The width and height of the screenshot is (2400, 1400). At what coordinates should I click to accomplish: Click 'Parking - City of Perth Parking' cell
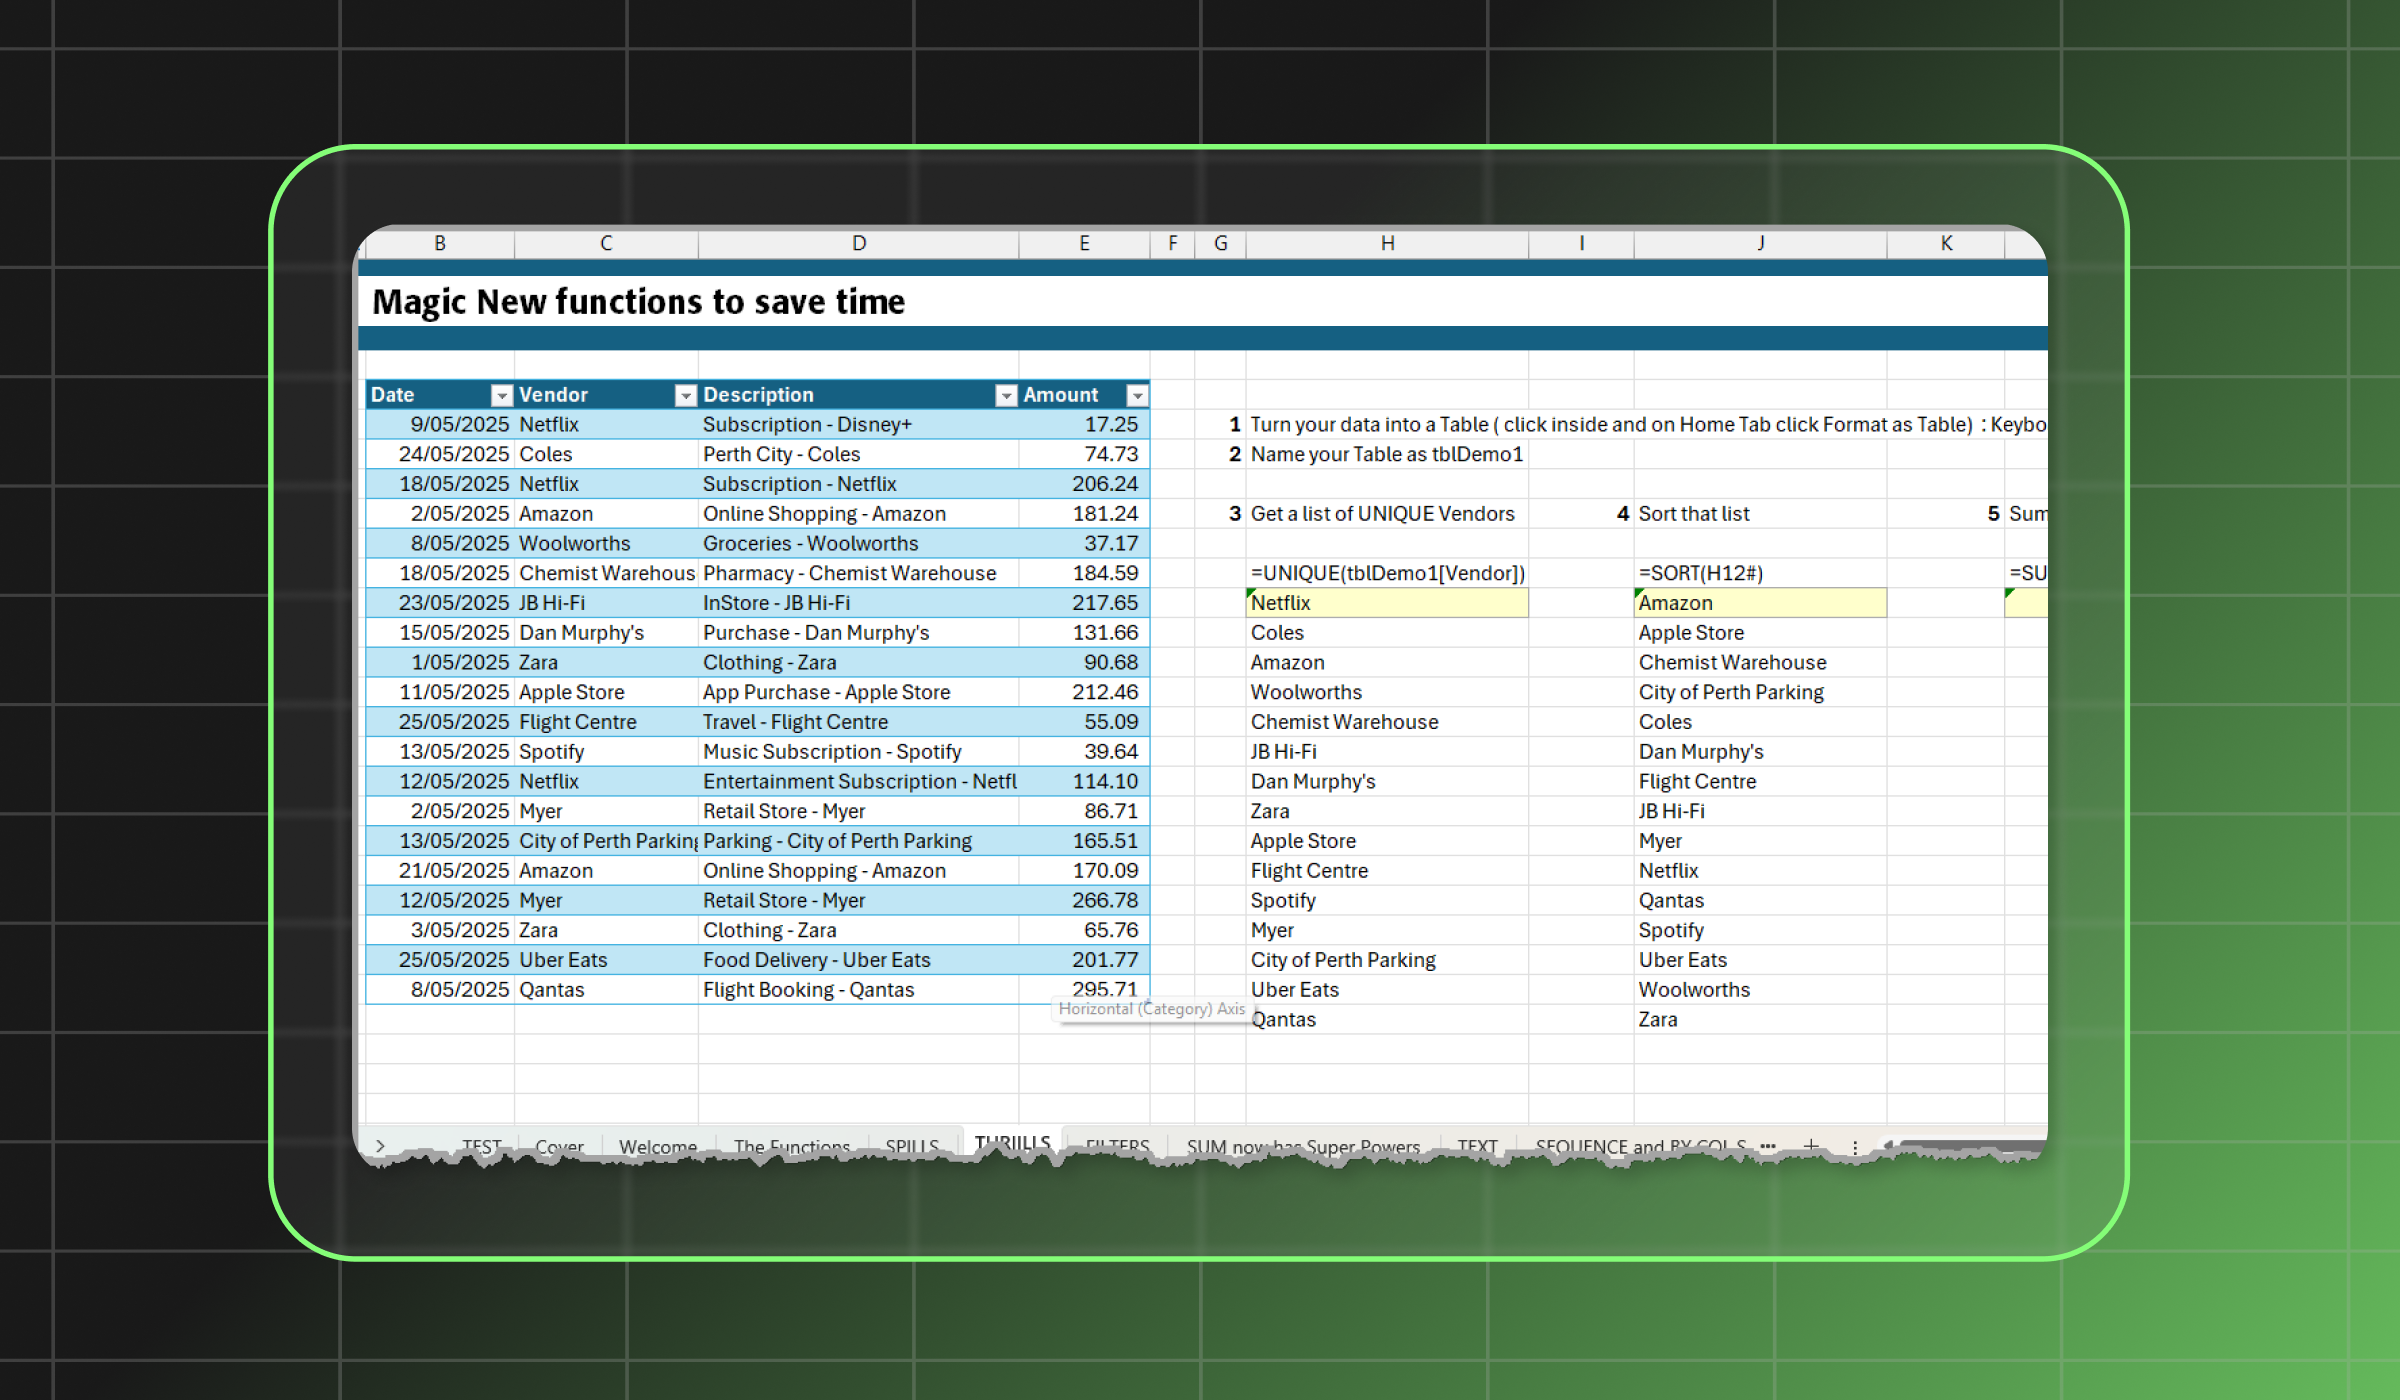(x=858, y=841)
